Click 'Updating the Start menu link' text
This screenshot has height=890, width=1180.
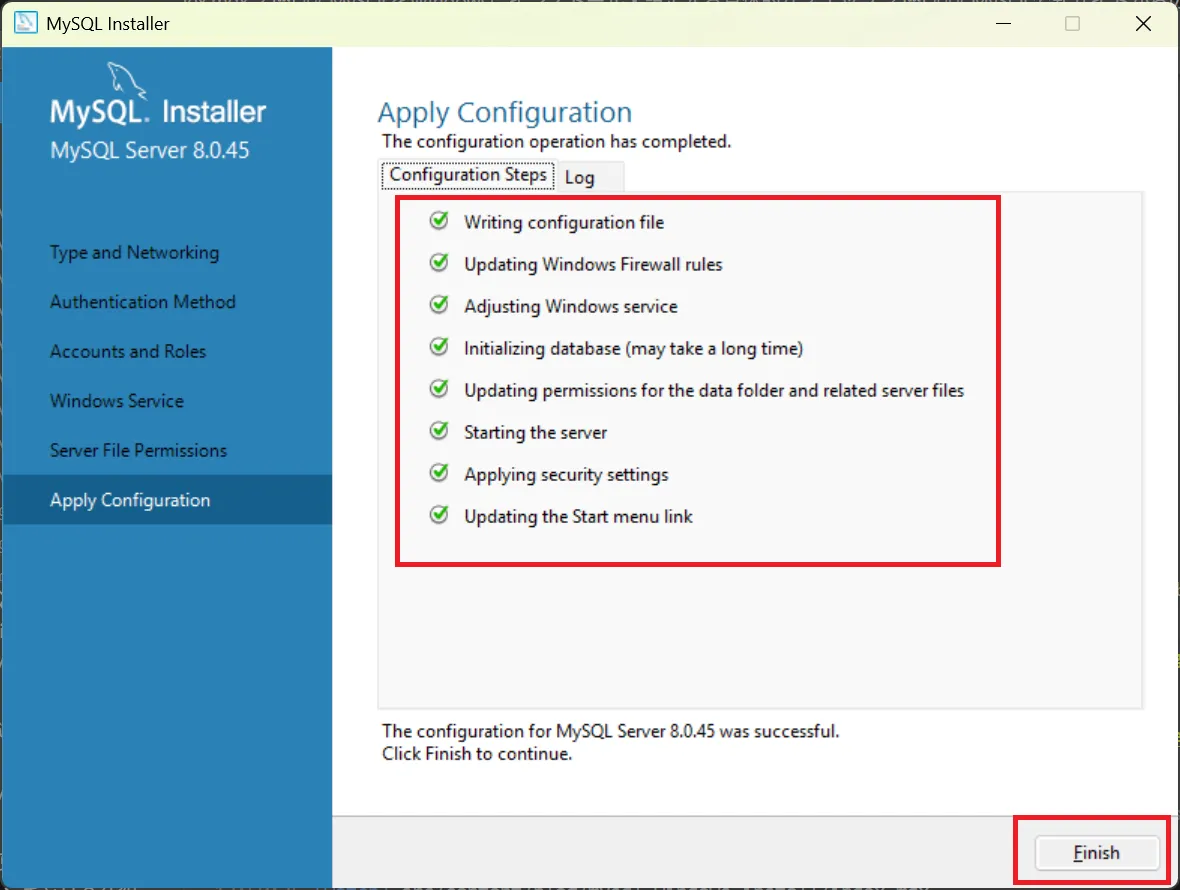(x=578, y=517)
